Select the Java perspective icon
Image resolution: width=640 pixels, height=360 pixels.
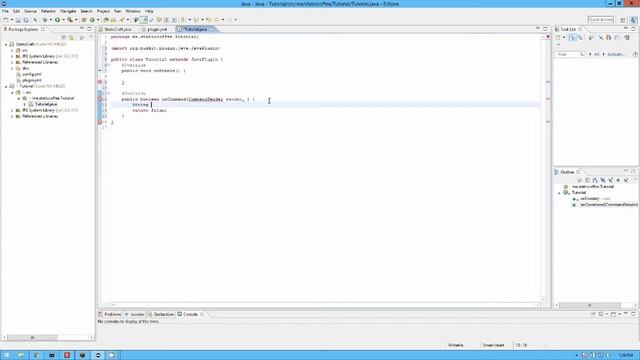pos(633,20)
